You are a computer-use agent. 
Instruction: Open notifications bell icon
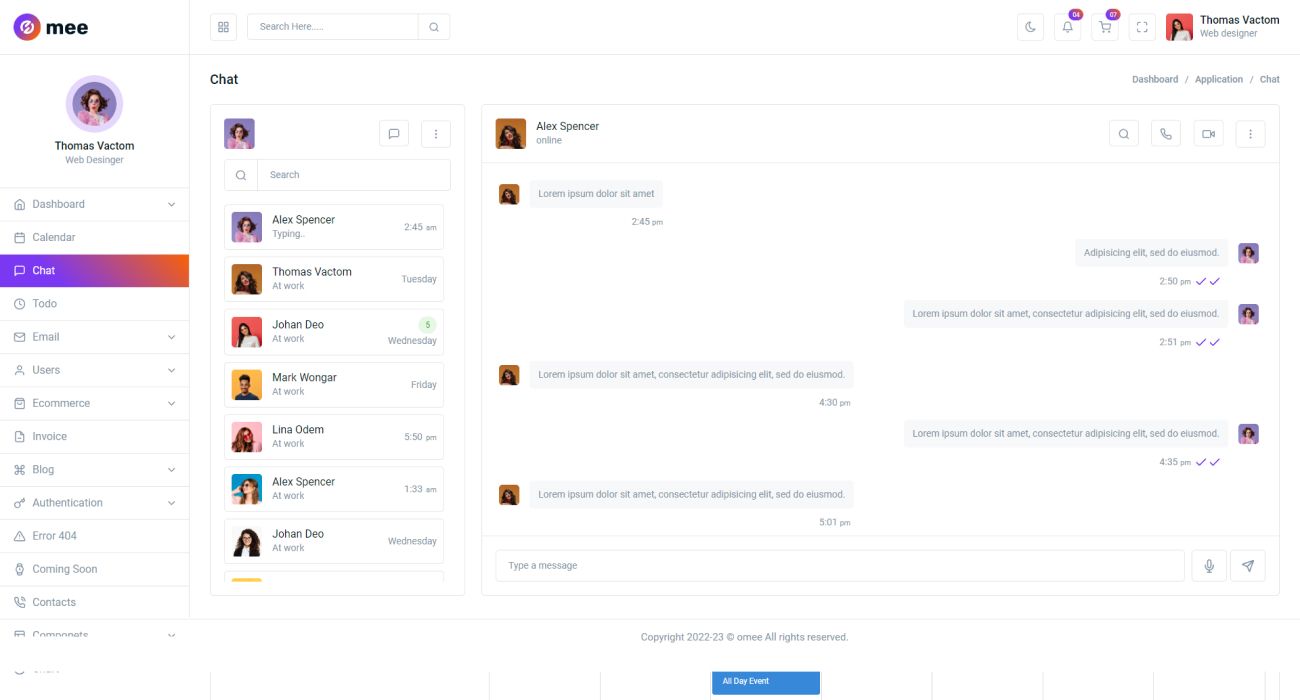pyautogui.click(x=1067, y=27)
